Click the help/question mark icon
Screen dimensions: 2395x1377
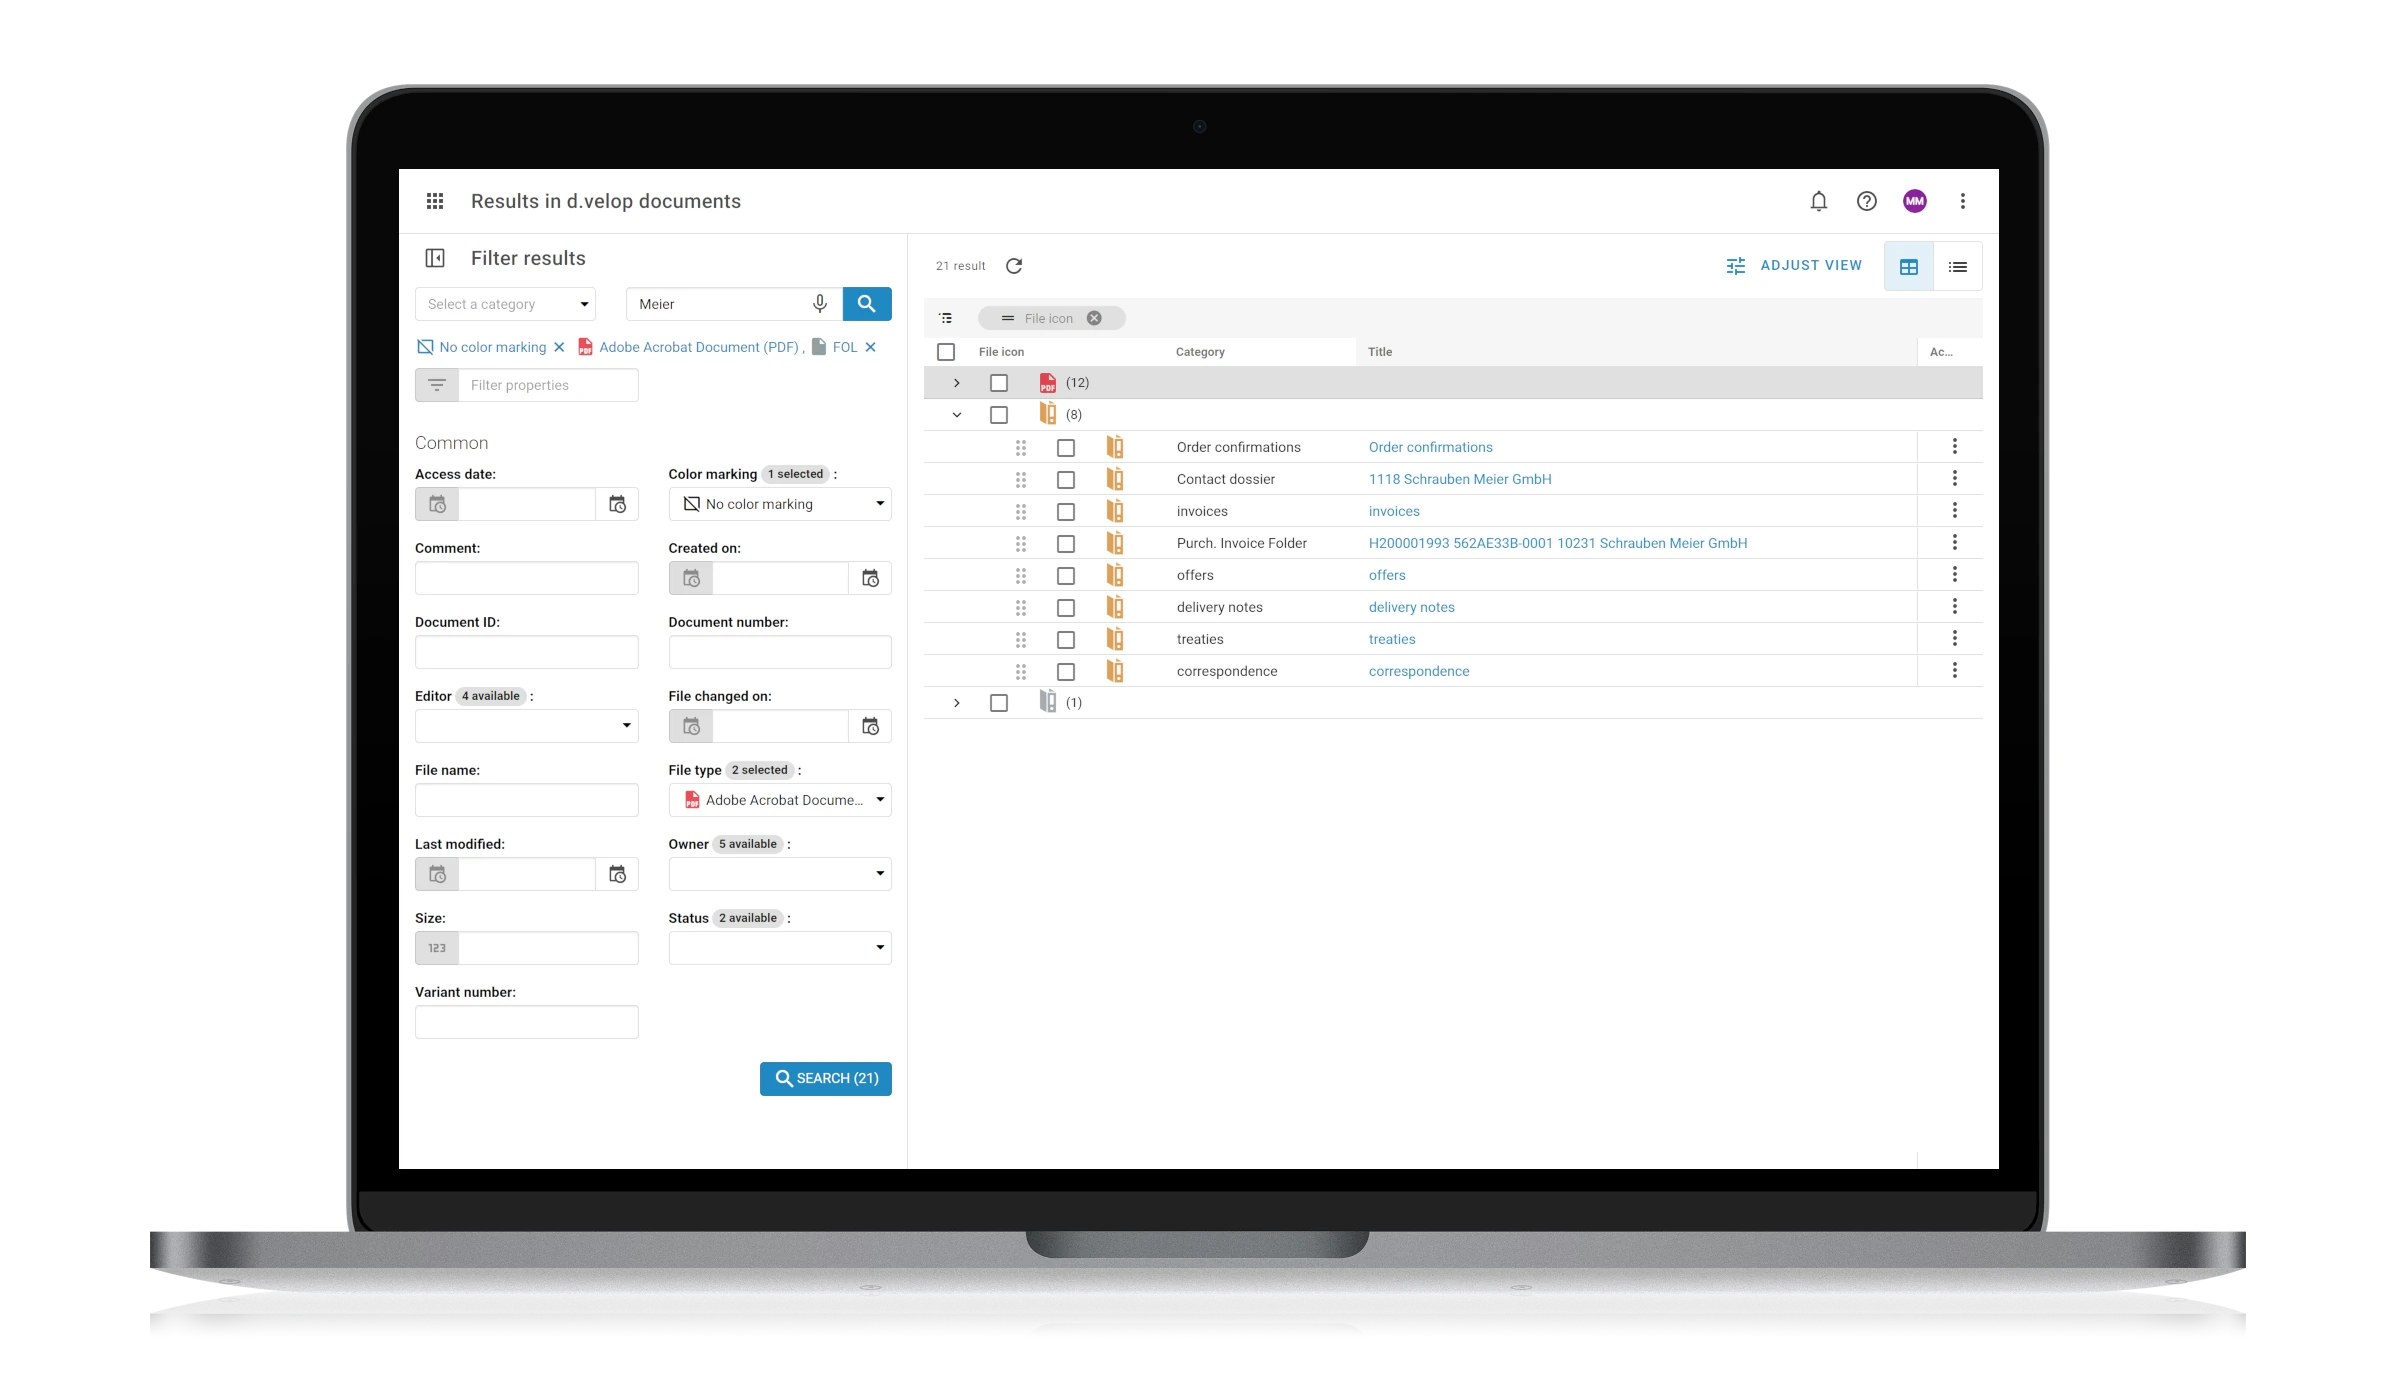pyautogui.click(x=1867, y=201)
